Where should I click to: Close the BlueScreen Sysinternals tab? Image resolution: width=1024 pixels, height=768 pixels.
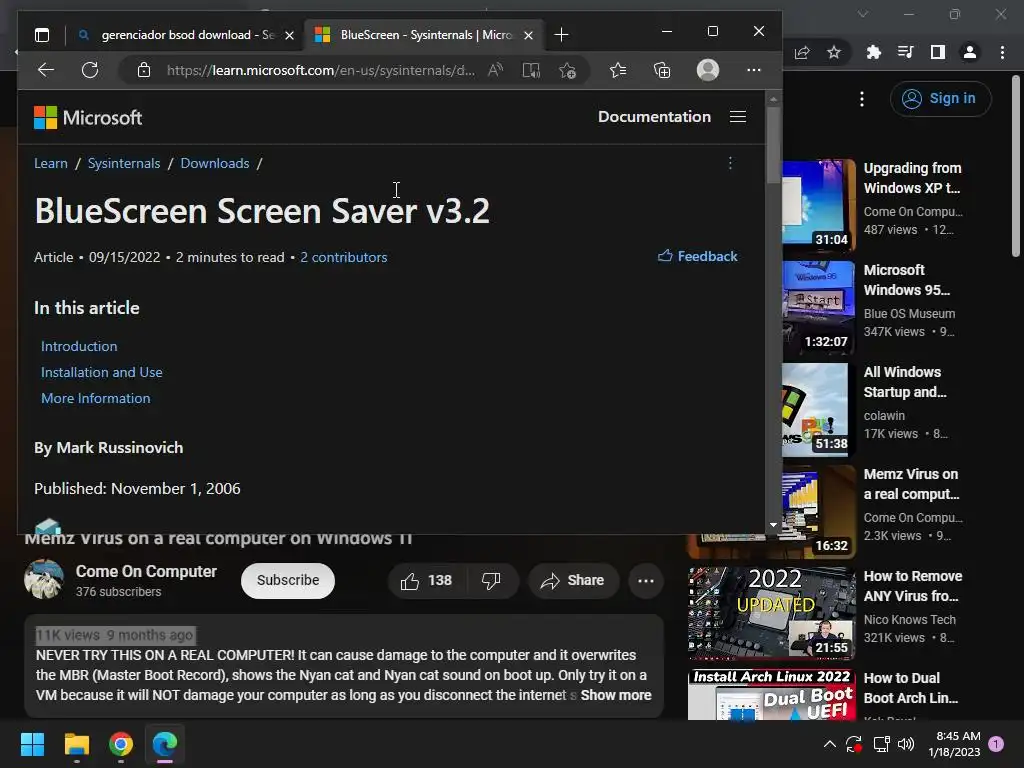pyautogui.click(x=529, y=35)
